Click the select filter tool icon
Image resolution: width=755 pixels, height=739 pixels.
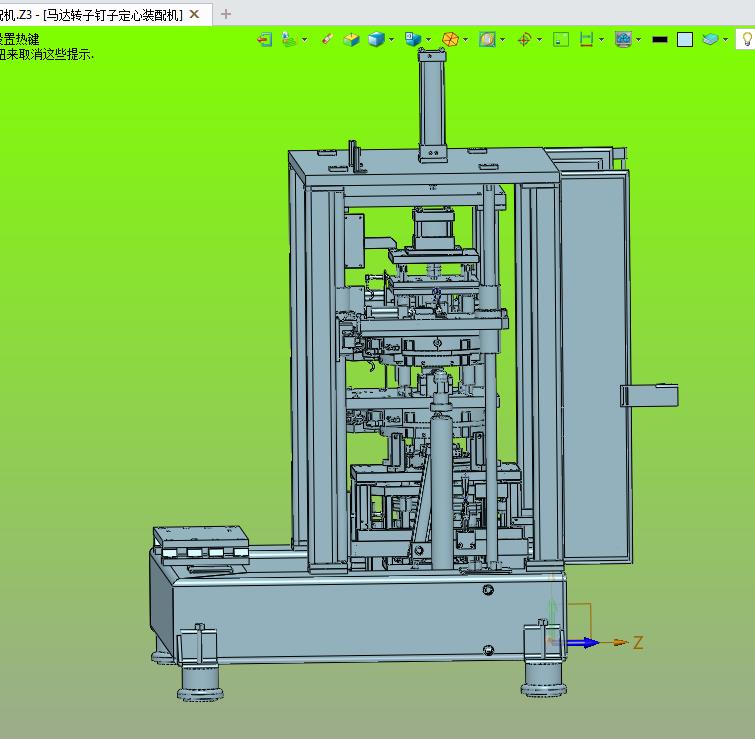click(289, 39)
